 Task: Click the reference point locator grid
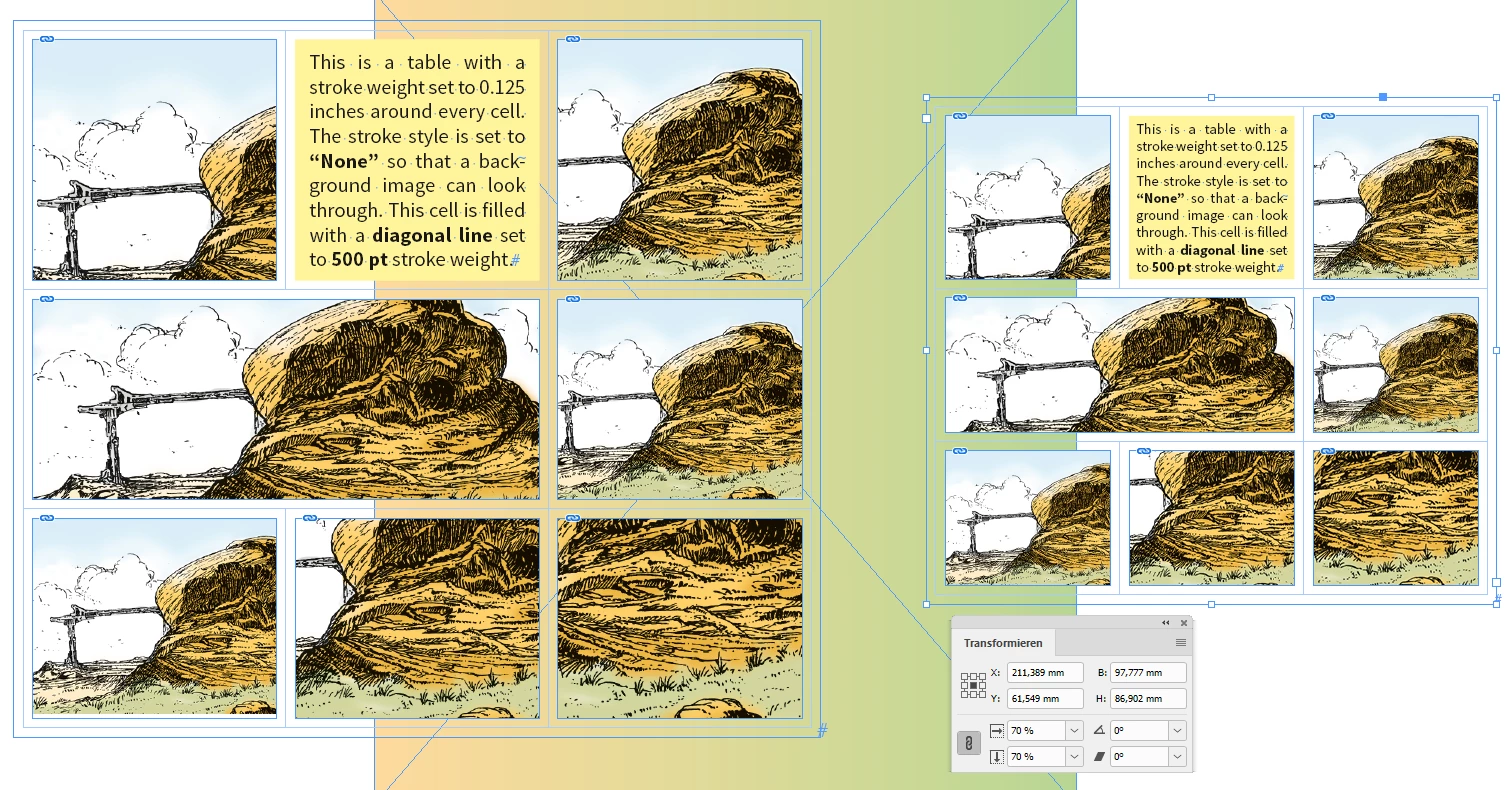(972, 685)
